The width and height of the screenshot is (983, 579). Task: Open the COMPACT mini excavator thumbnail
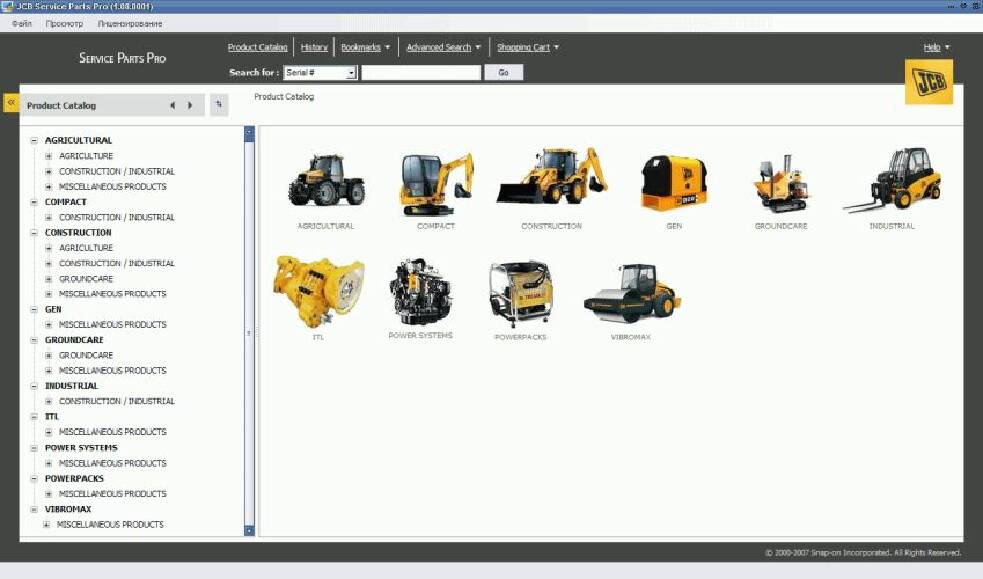(436, 183)
